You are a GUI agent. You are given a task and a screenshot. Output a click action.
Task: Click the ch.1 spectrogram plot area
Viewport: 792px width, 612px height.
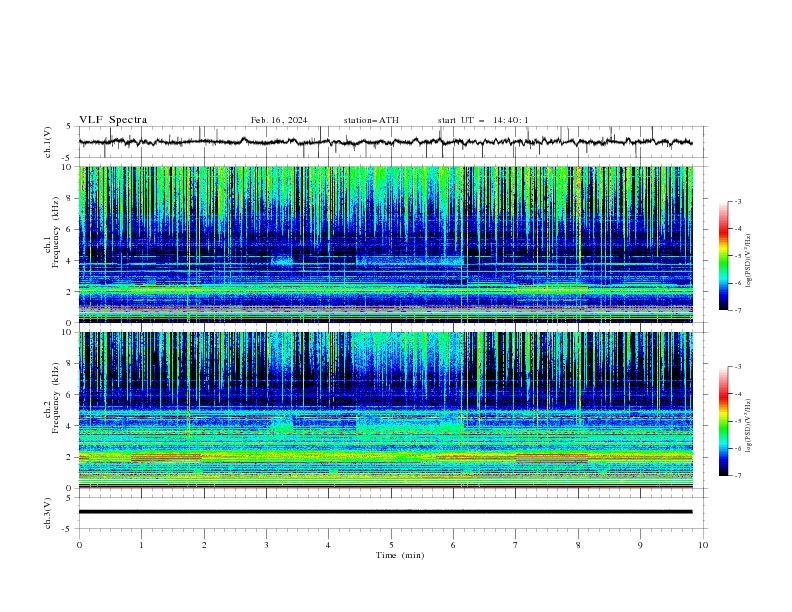[x=385, y=244]
